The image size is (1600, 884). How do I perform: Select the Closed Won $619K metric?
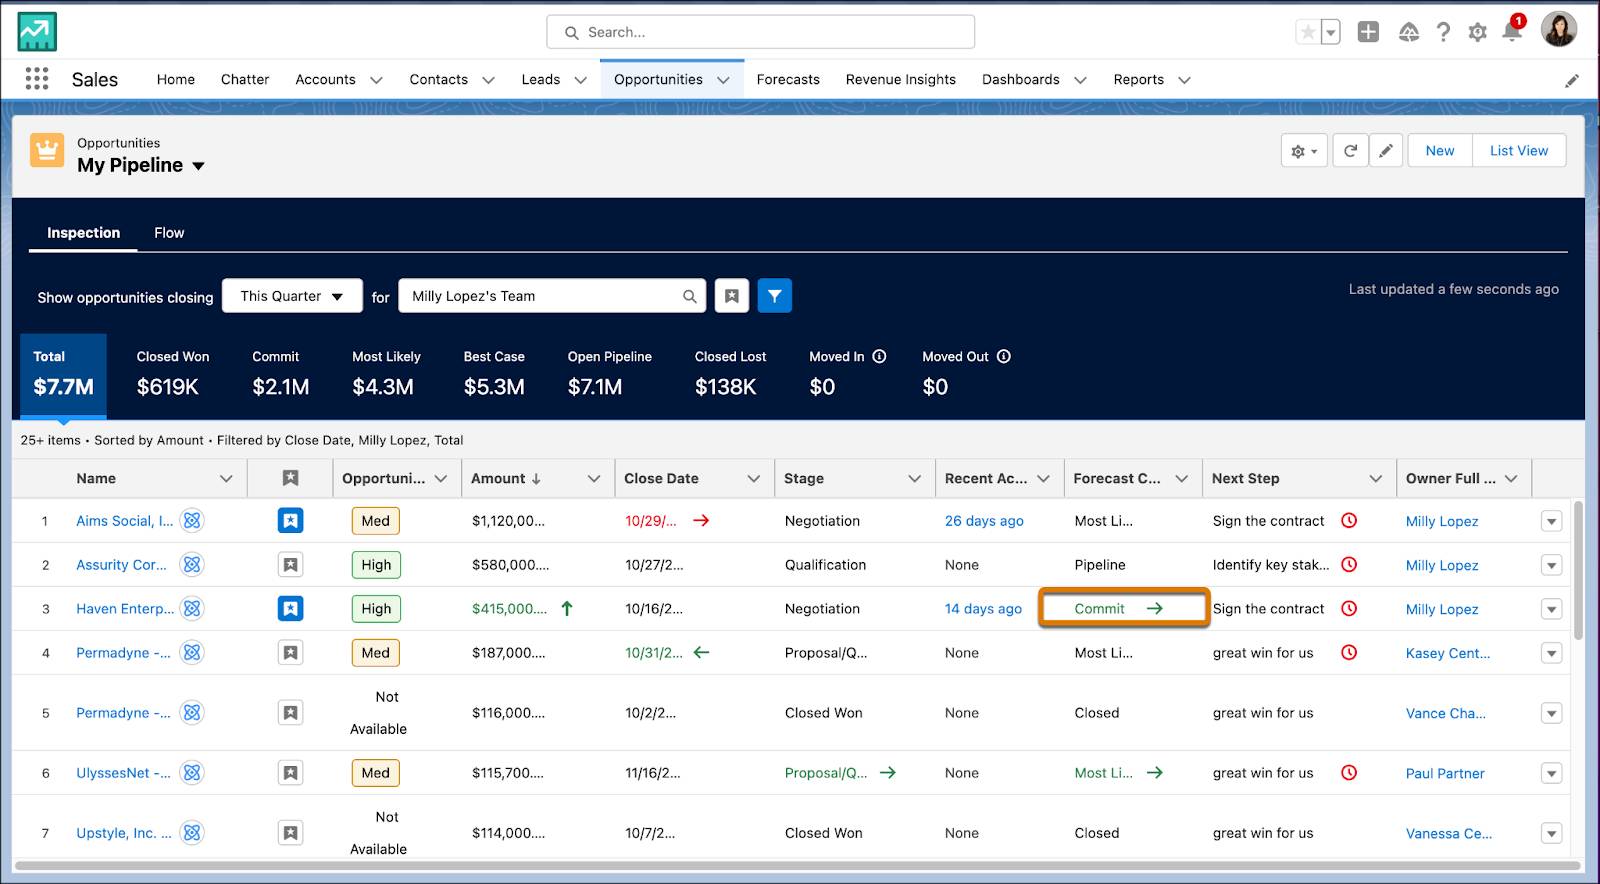[172, 375]
